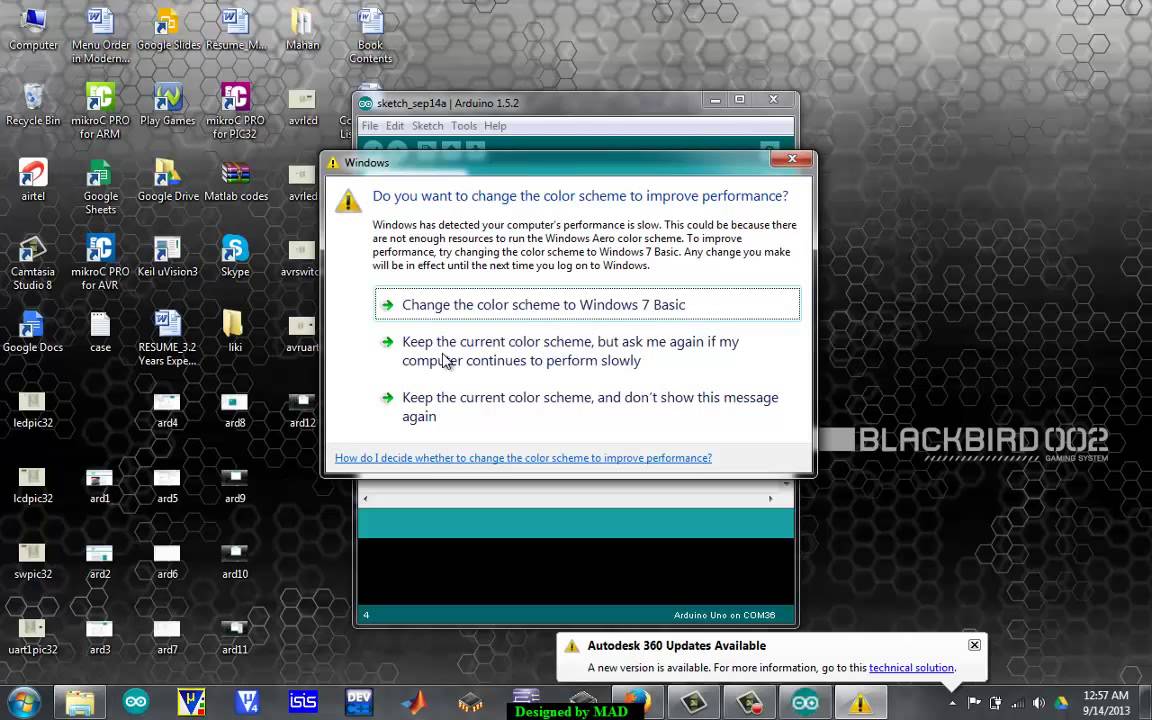The width and height of the screenshot is (1152, 720).
Task: Open the ISIS taskbar shortcut
Action: [303, 702]
